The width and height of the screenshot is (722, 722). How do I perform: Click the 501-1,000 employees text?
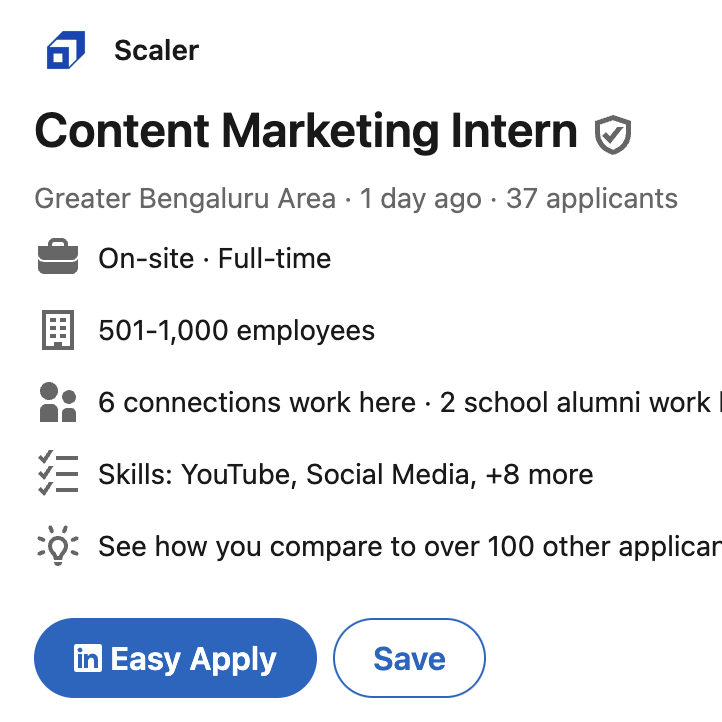tap(237, 330)
